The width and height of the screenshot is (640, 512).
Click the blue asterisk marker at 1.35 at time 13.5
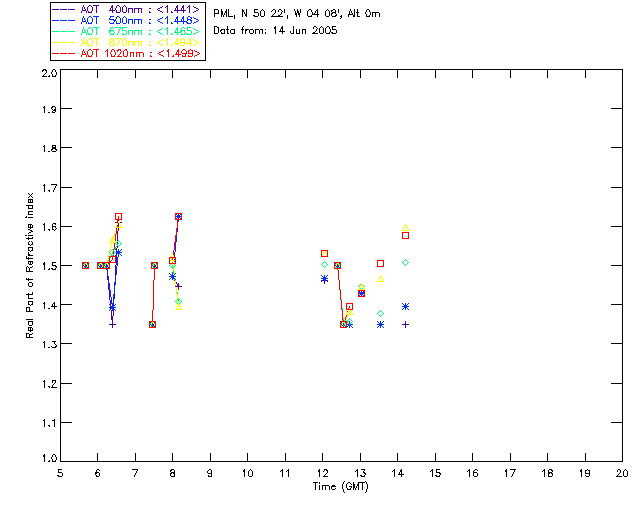point(380,325)
